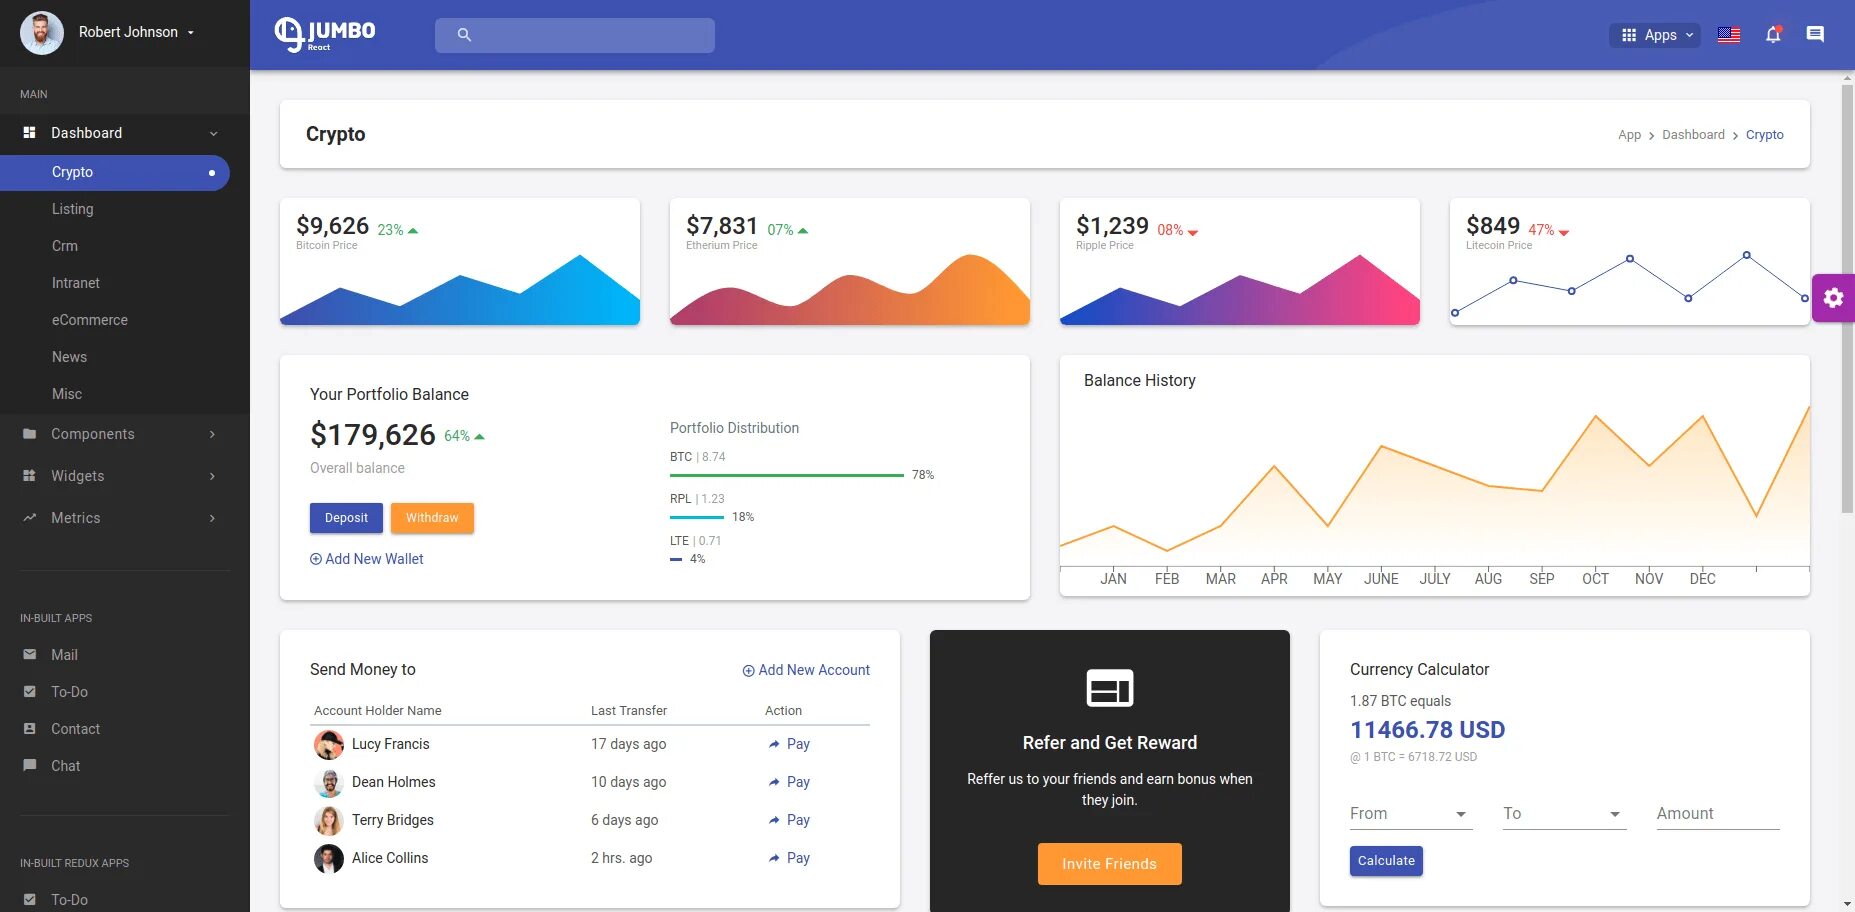Click the Add New Account link
This screenshot has height=912, width=1855.
point(806,670)
